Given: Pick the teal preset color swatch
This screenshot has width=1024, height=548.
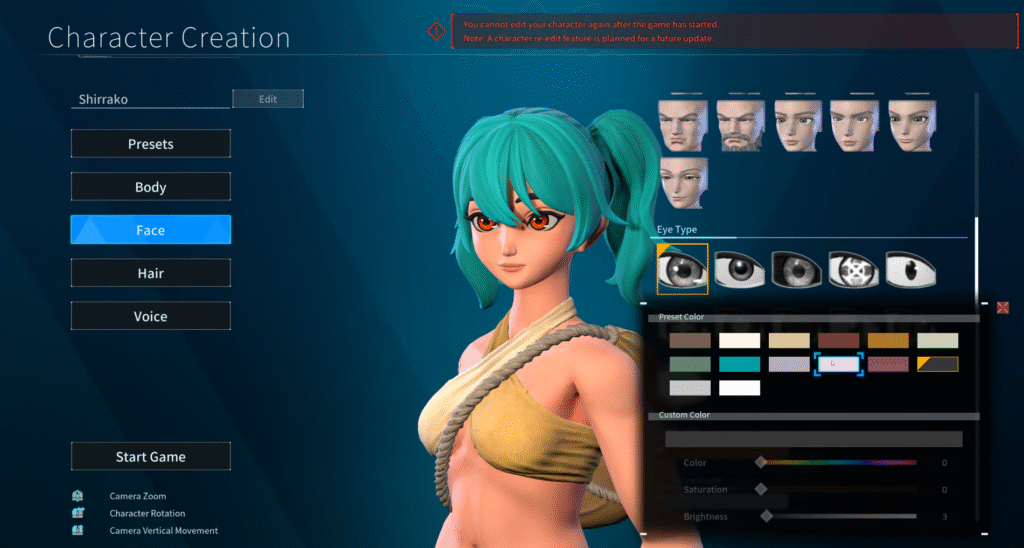Looking at the screenshot, I should pos(739,364).
